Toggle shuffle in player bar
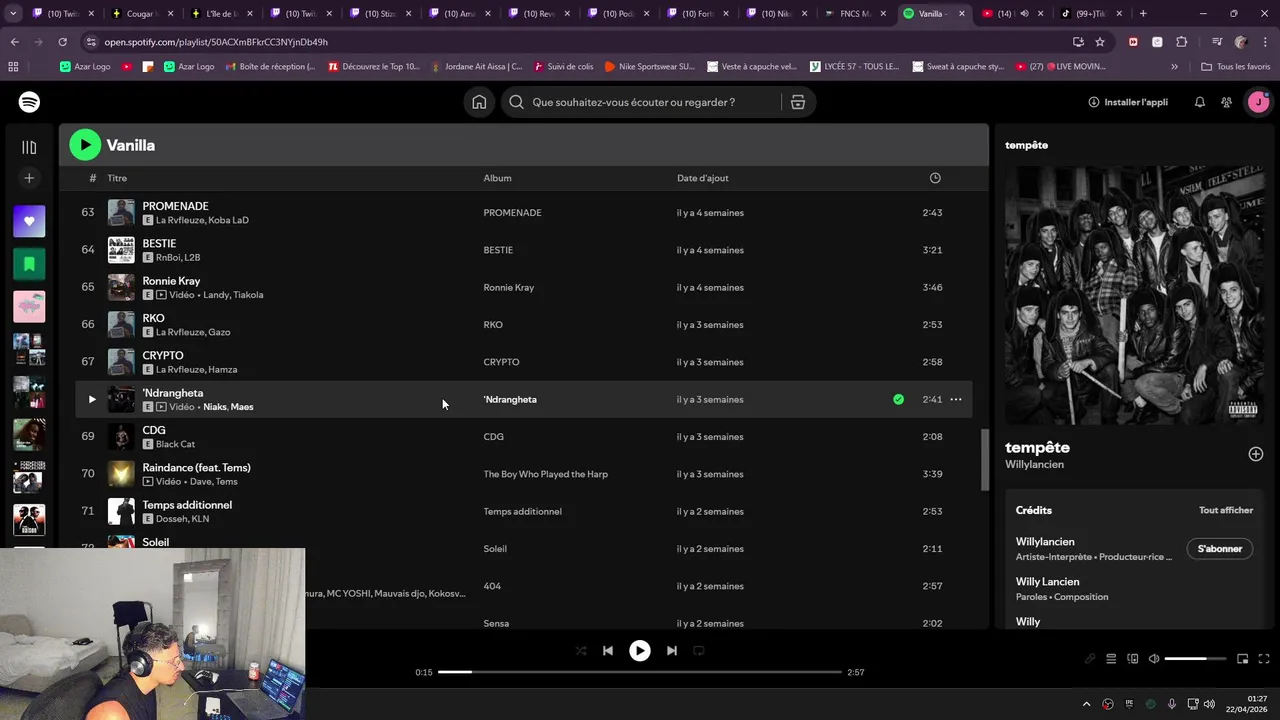 pyautogui.click(x=581, y=650)
